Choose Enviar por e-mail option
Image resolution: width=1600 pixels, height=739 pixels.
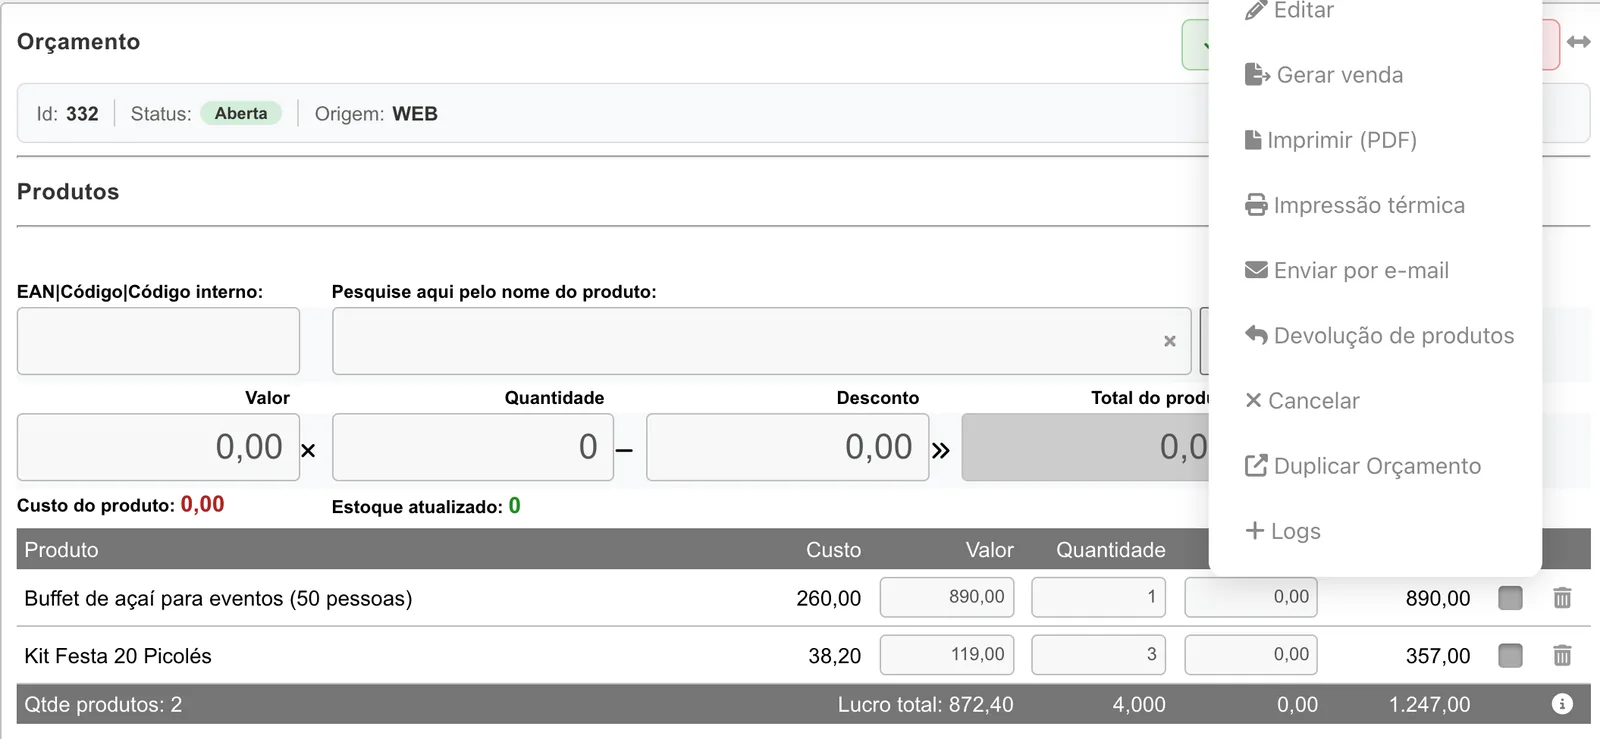[x=1346, y=270]
